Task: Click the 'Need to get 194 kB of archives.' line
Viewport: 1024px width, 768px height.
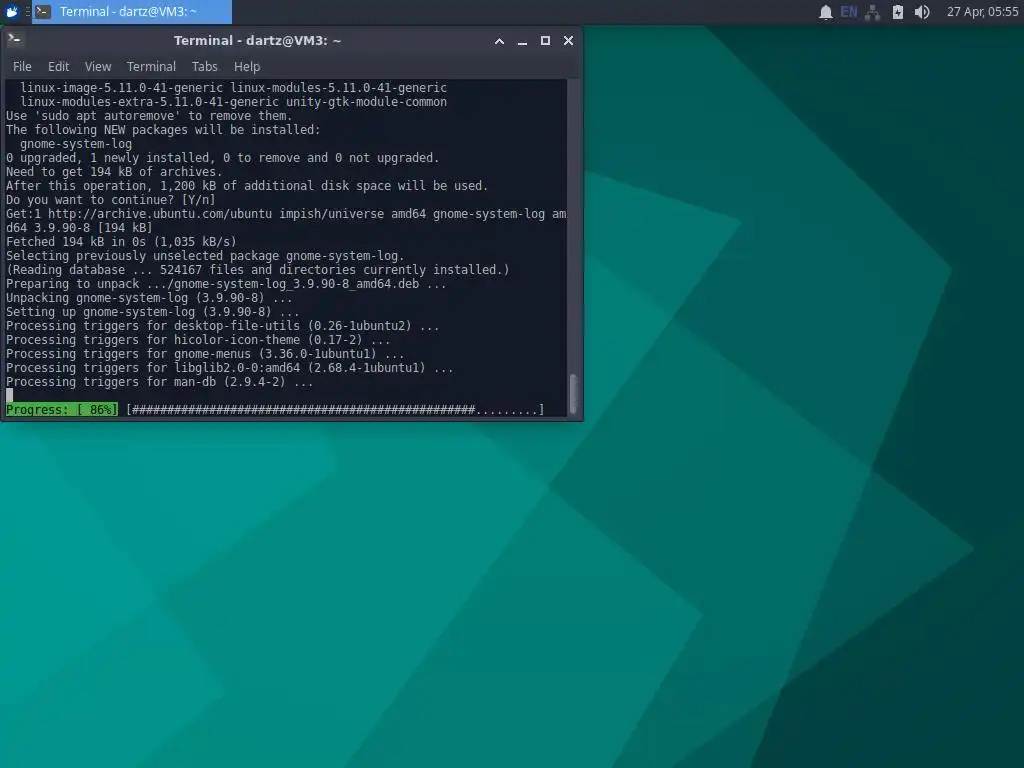Action: 114,172
